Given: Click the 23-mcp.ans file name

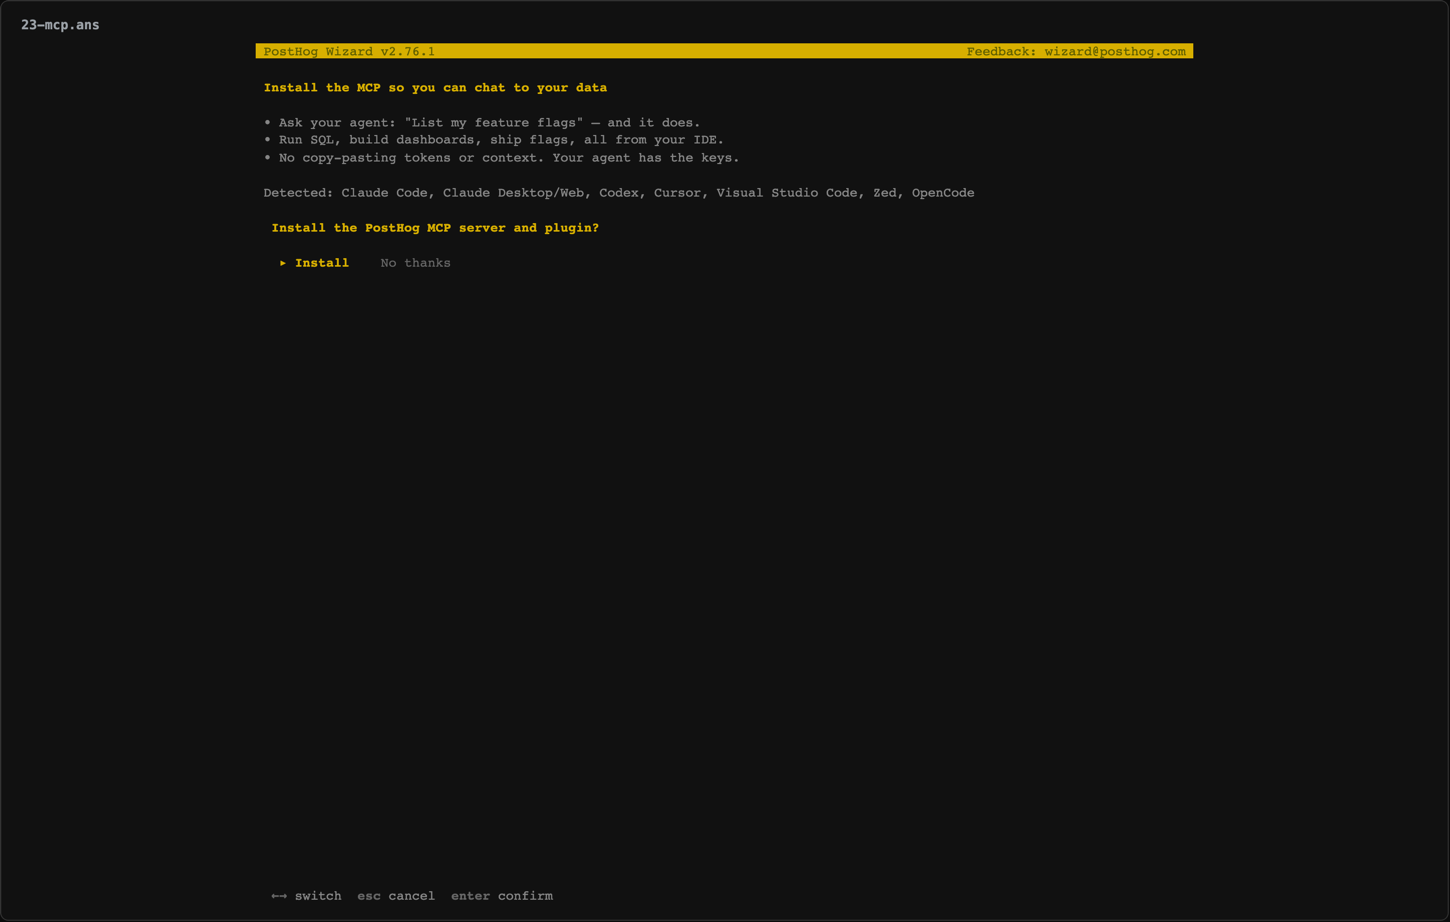Looking at the screenshot, I should tap(60, 25).
